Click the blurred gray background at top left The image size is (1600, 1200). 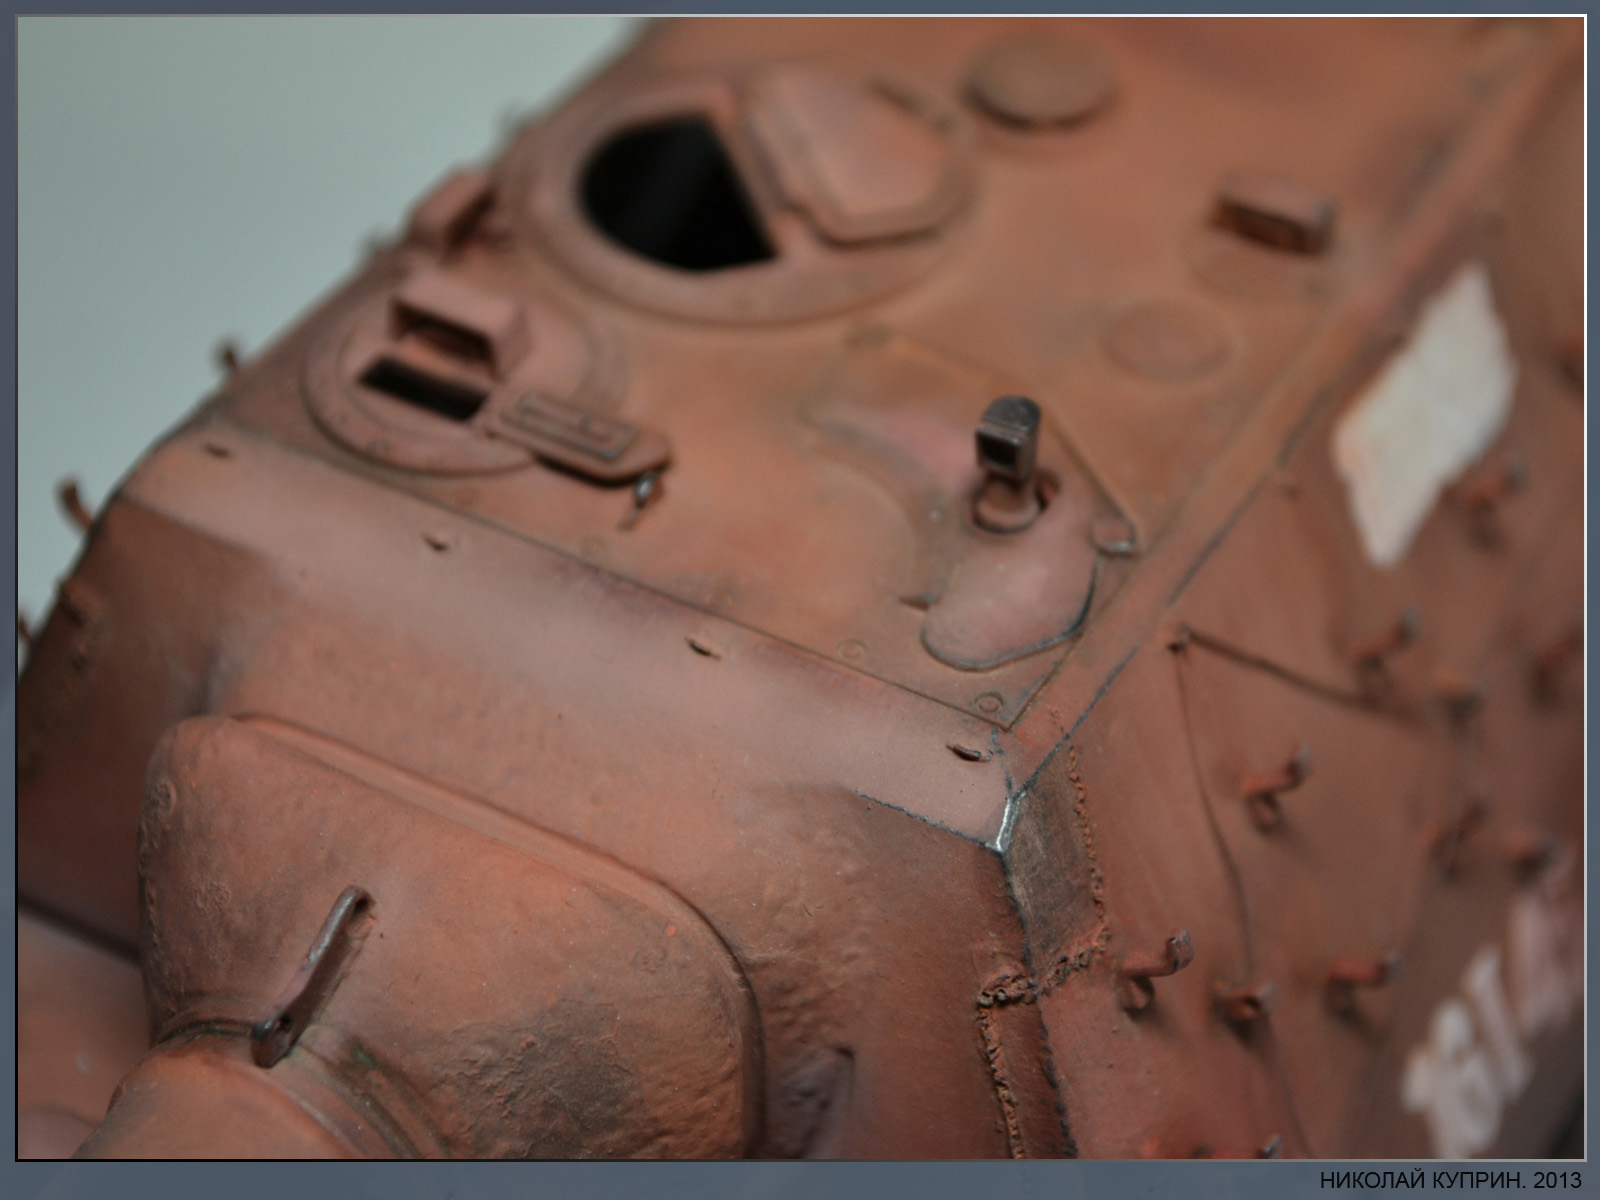(200, 150)
